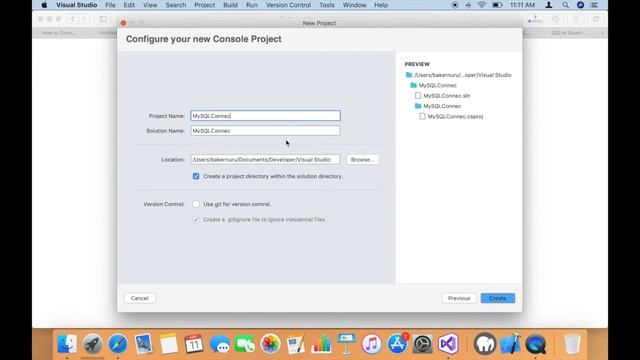640x360 pixels.
Task: Launch Launchpad rocket icon in Dock
Action: pos(92,344)
